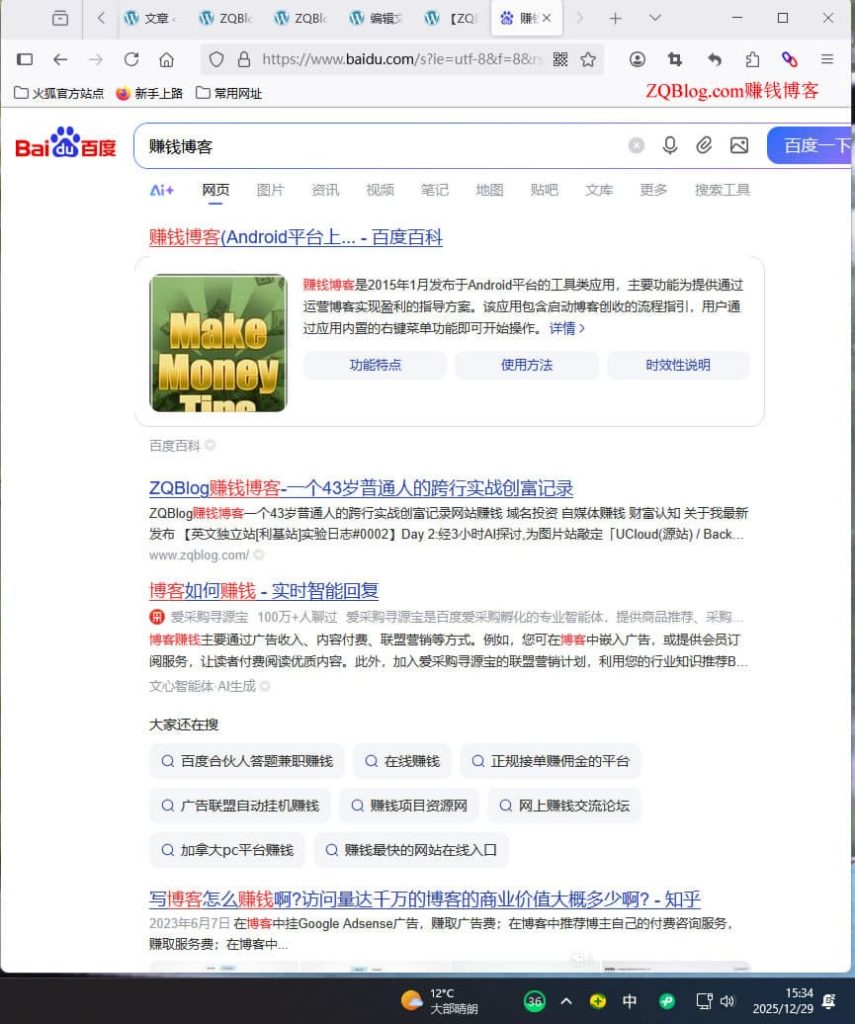Screen dimensions: 855x1024
Task: Close the active Baidu tab
Action: (x=547, y=18)
